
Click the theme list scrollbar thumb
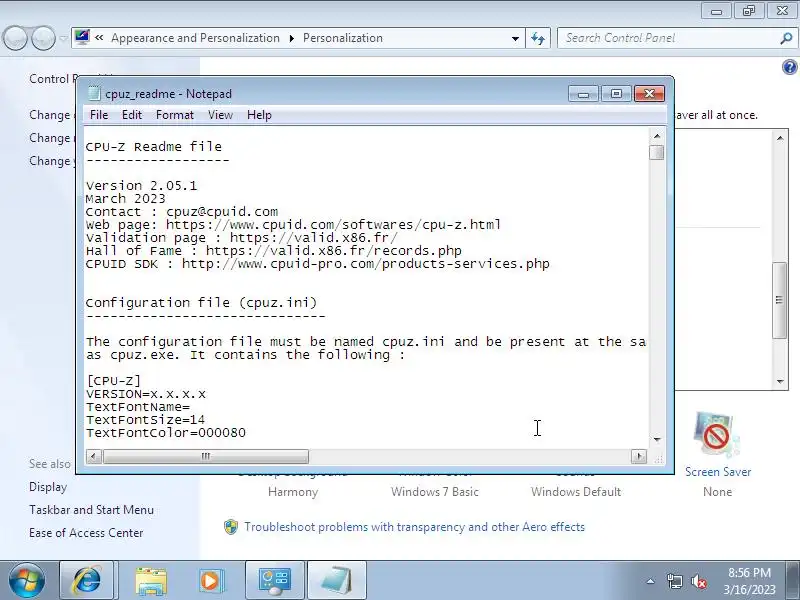click(780, 300)
